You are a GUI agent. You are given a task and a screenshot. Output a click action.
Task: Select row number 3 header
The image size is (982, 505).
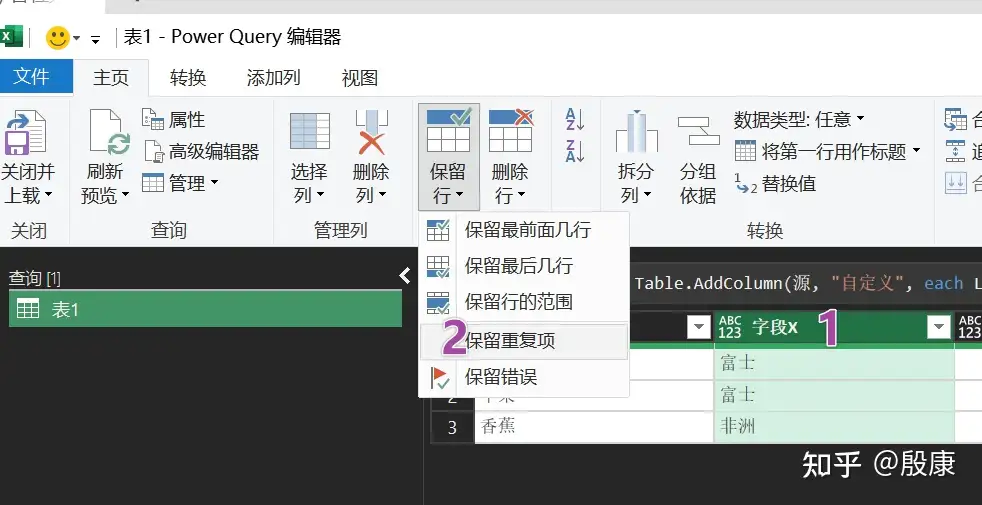pos(452,427)
